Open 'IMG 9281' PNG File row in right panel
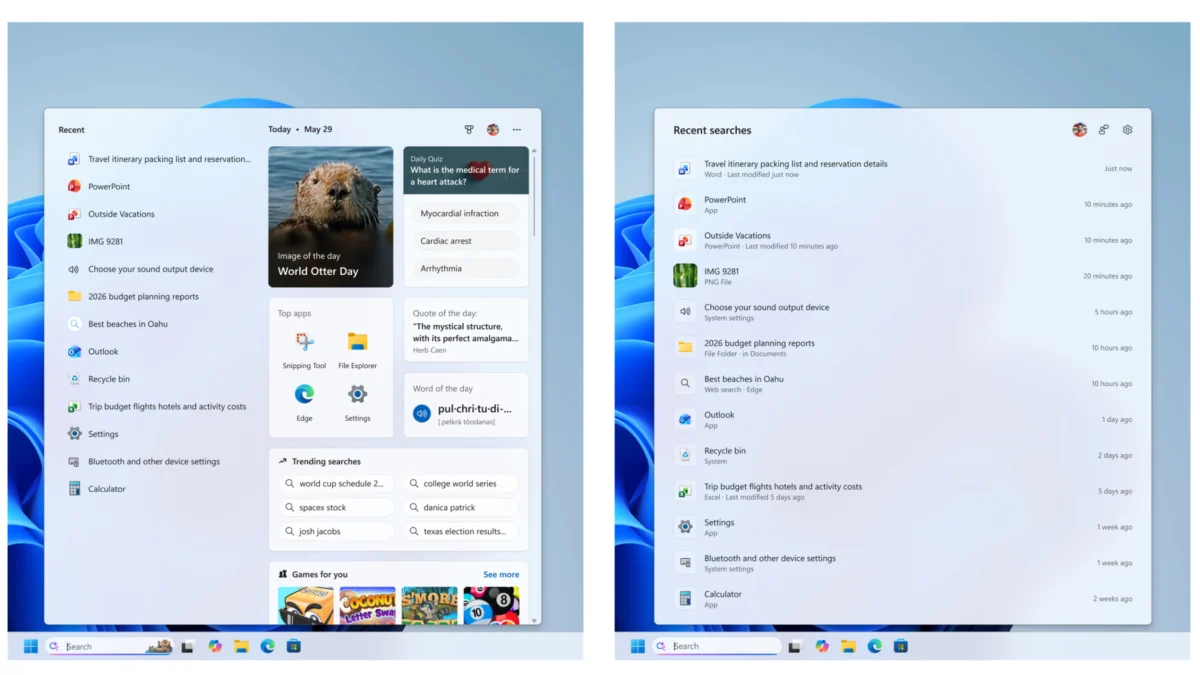The height and width of the screenshot is (675, 1200). click(903, 276)
